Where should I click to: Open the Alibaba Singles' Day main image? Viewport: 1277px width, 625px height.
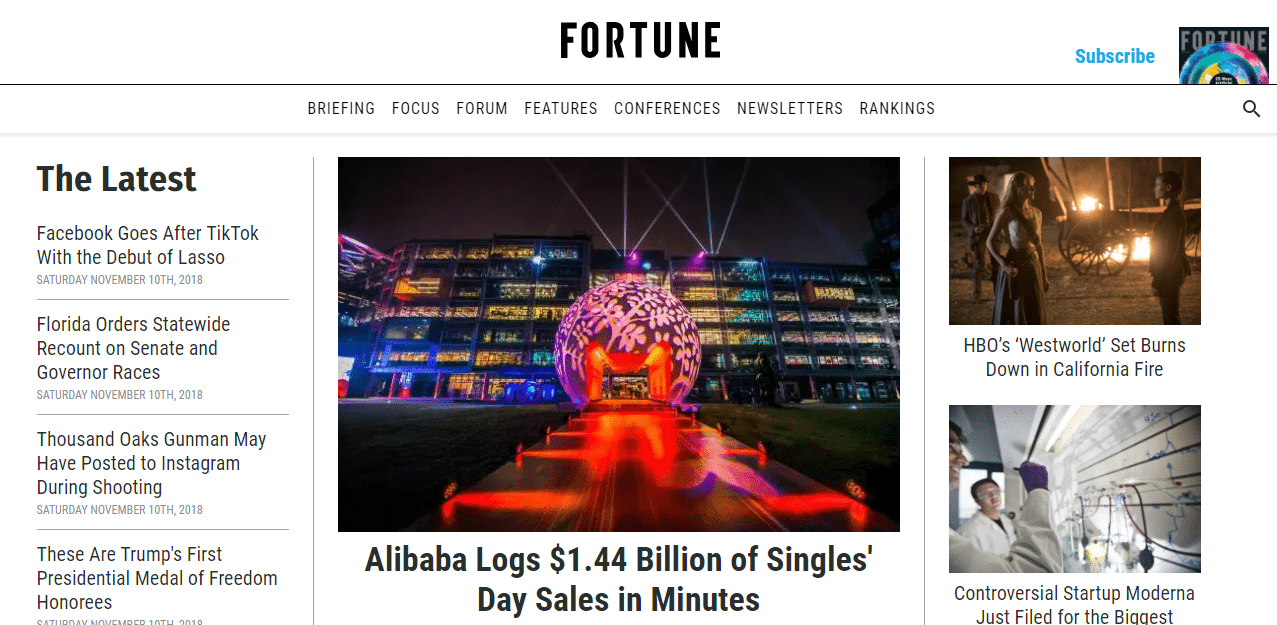[x=618, y=344]
